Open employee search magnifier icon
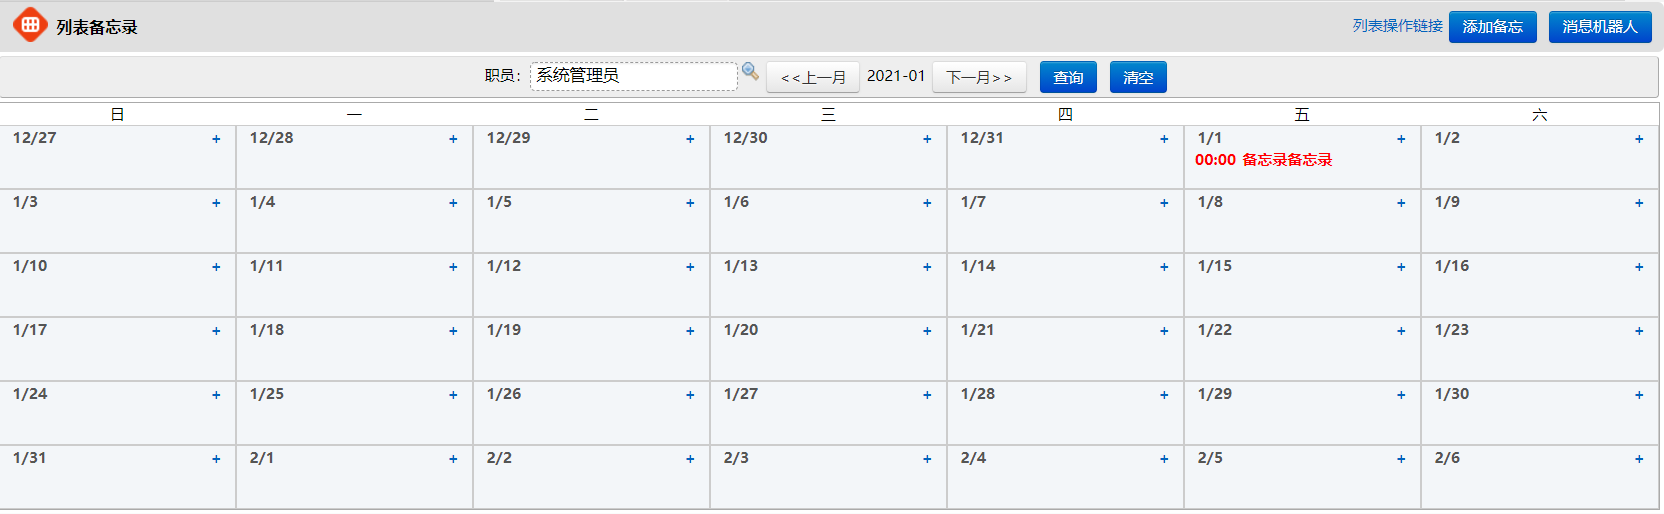Image resolution: width=1664 pixels, height=514 pixels. [750, 71]
